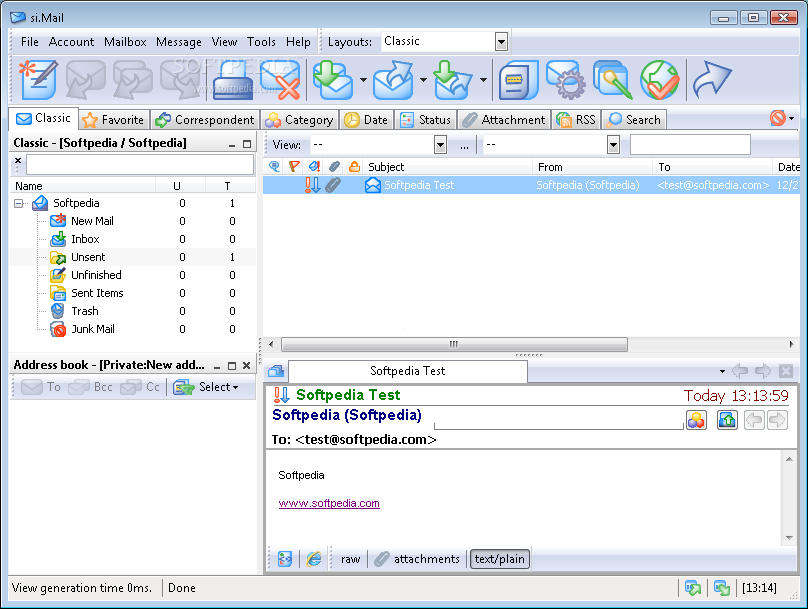Click the folder filter input field

coord(140,165)
